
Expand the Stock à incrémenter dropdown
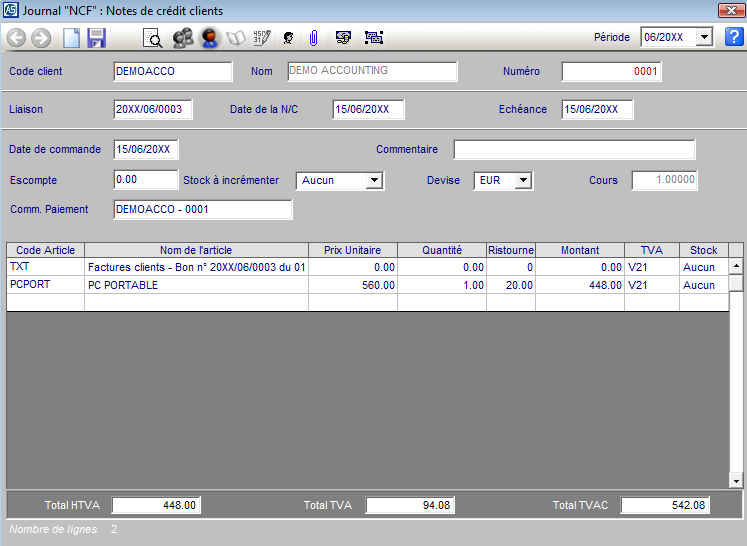click(374, 181)
